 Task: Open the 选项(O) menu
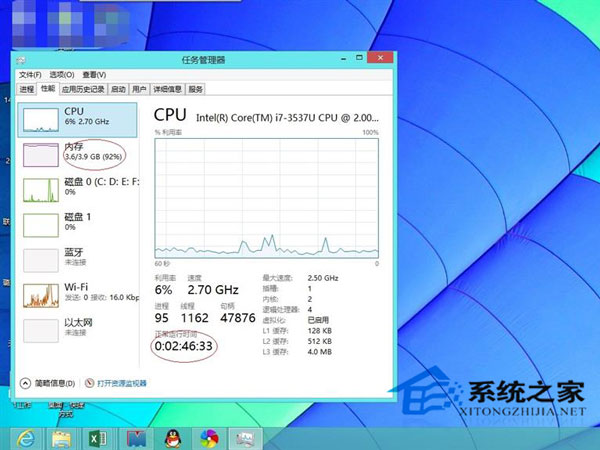[x=62, y=75]
